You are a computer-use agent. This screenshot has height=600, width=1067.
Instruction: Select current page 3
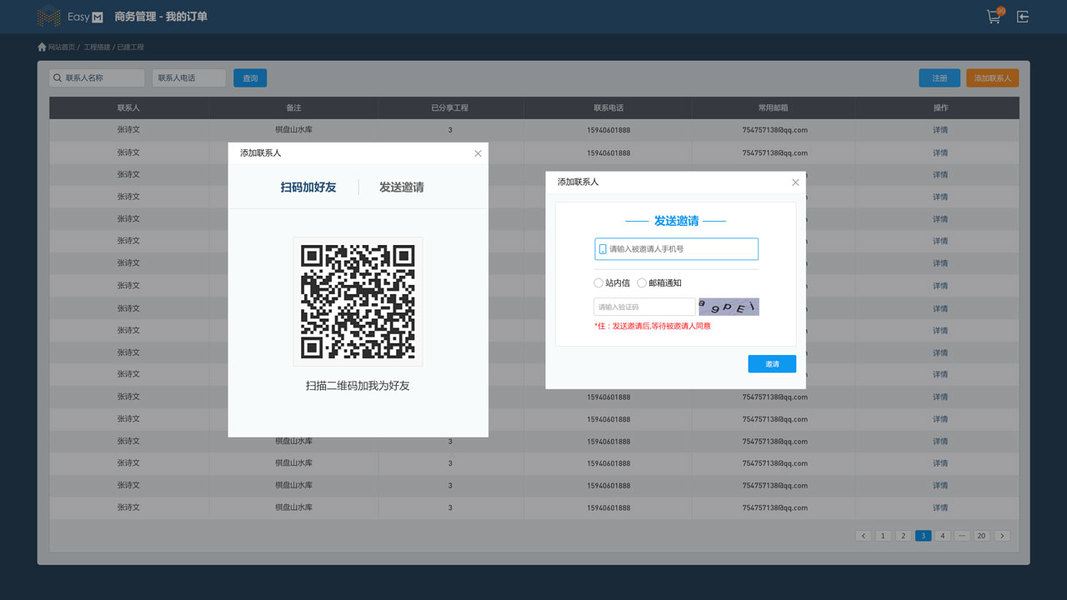(923, 536)
